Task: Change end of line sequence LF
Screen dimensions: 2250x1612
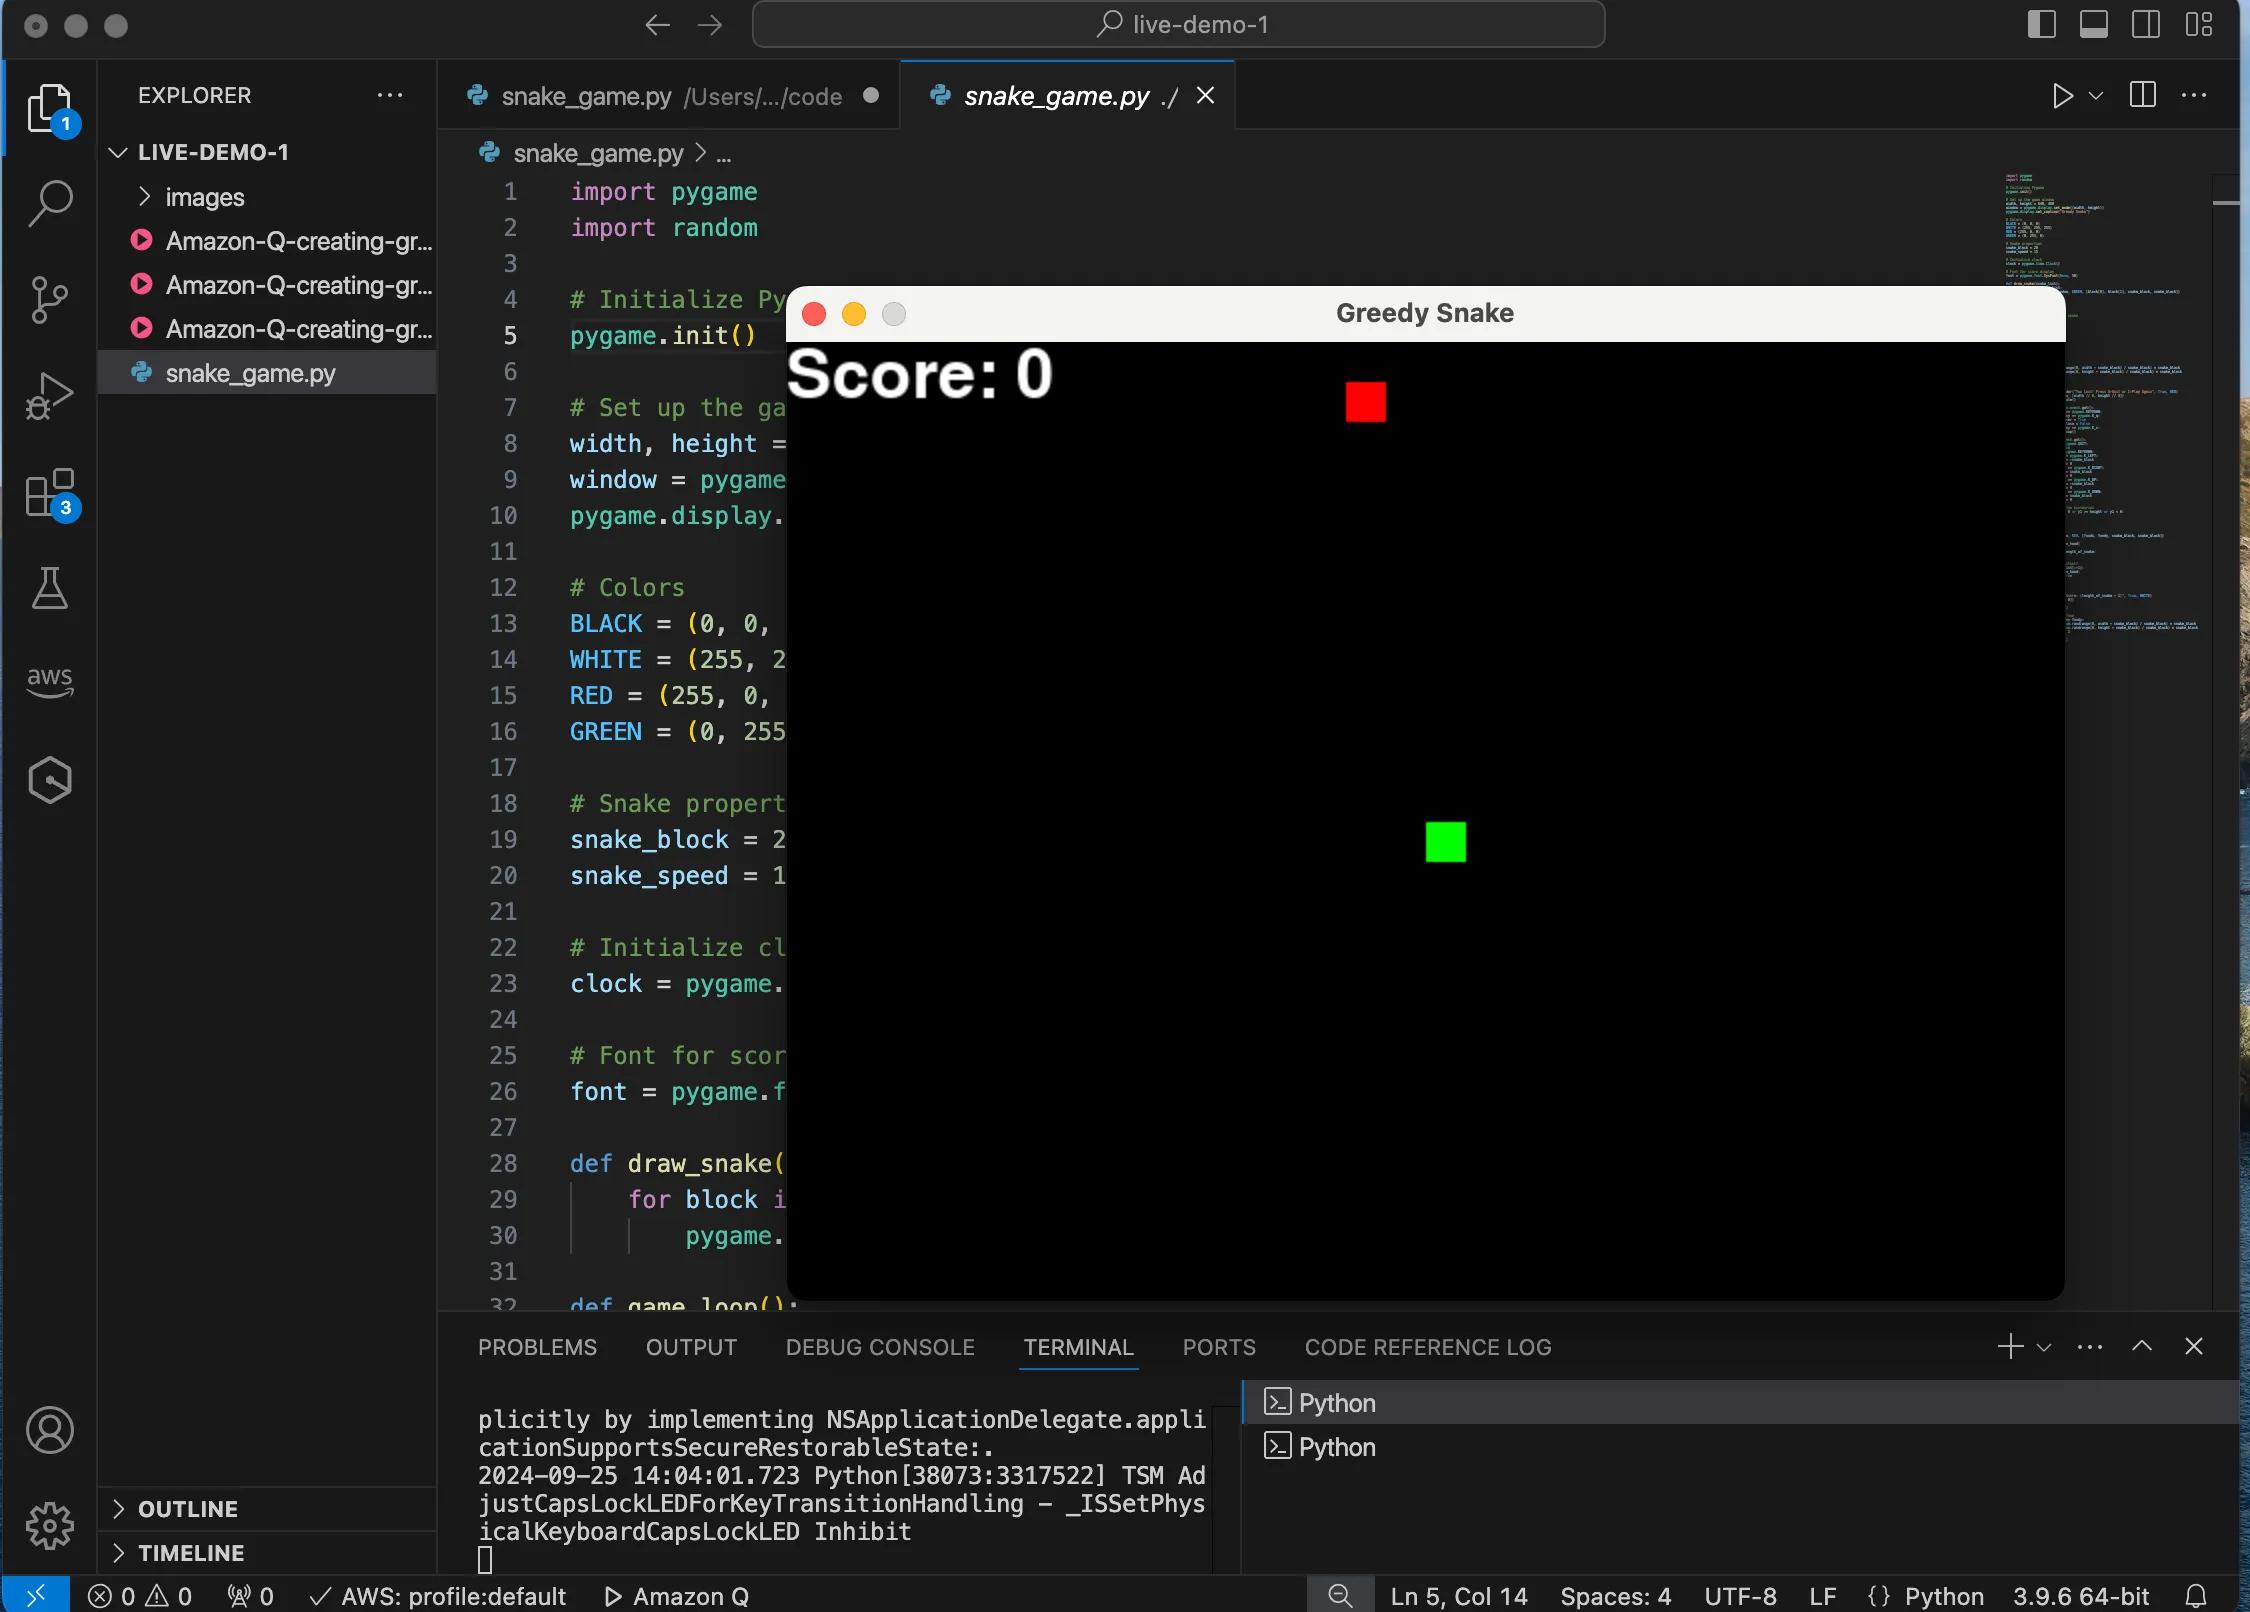Action: tap(1822, 1596)
